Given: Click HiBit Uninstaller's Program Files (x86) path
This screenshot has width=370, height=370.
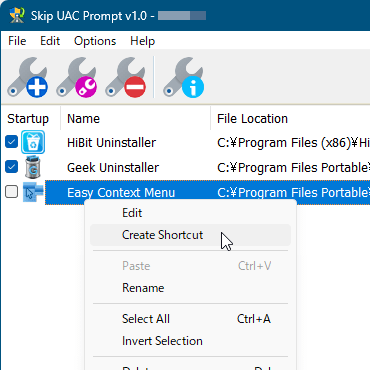Looking at the screenshot, I should click(x=293, y=143).
